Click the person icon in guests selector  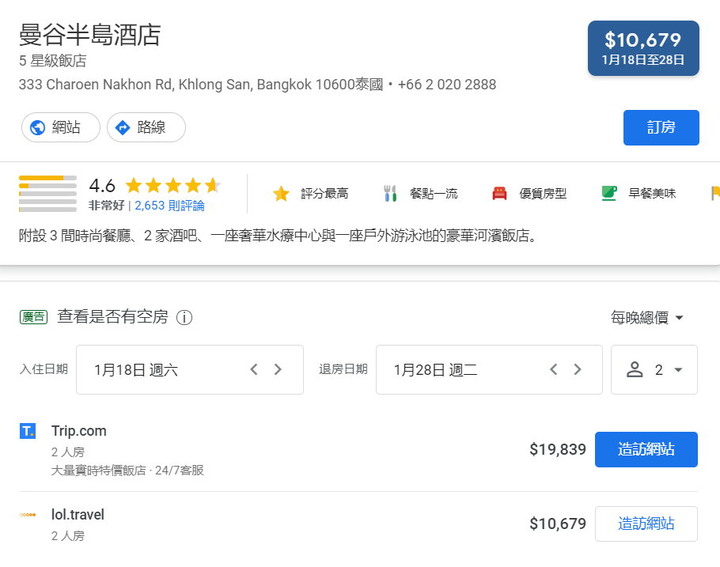coord(635,370)
